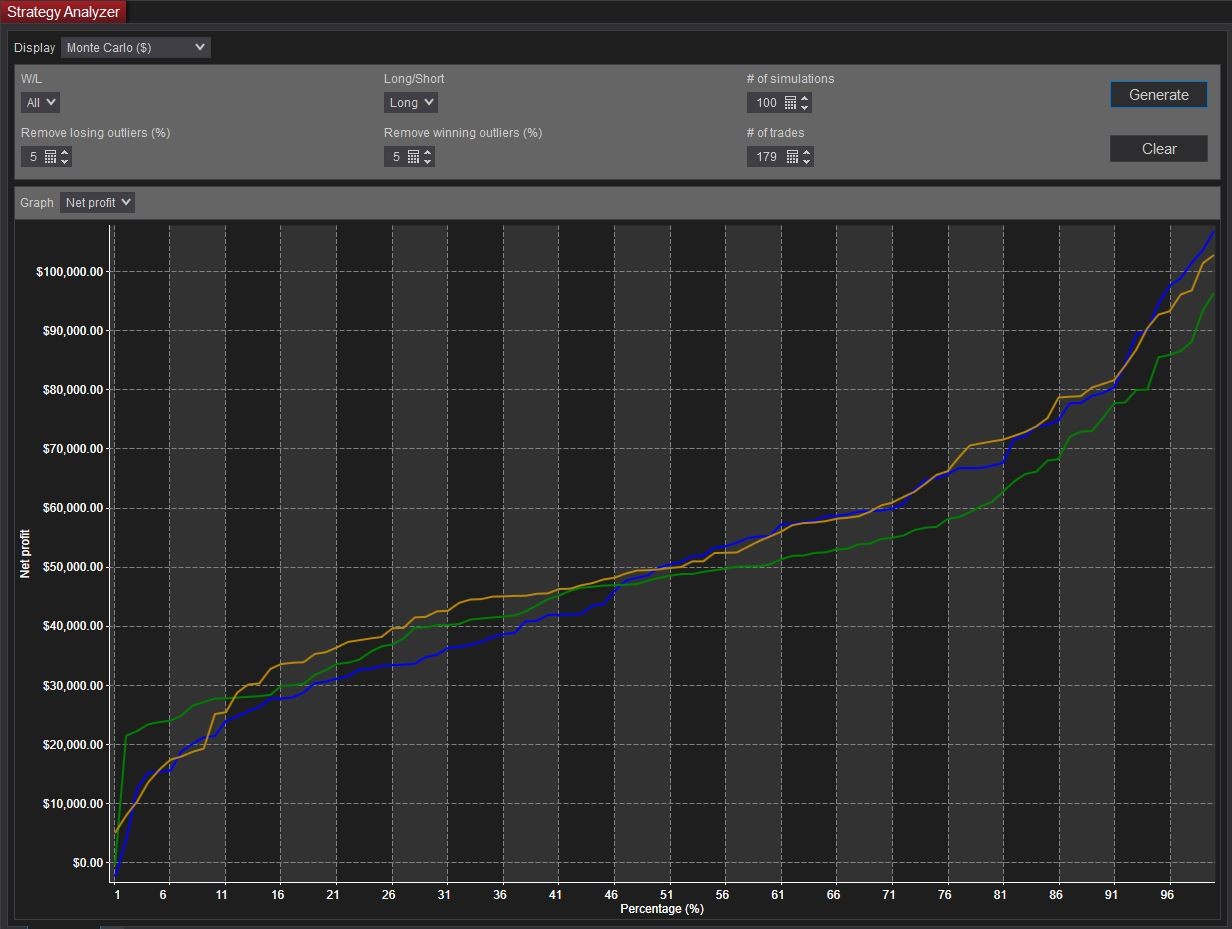Click the x-axis tick label 36

499,895
